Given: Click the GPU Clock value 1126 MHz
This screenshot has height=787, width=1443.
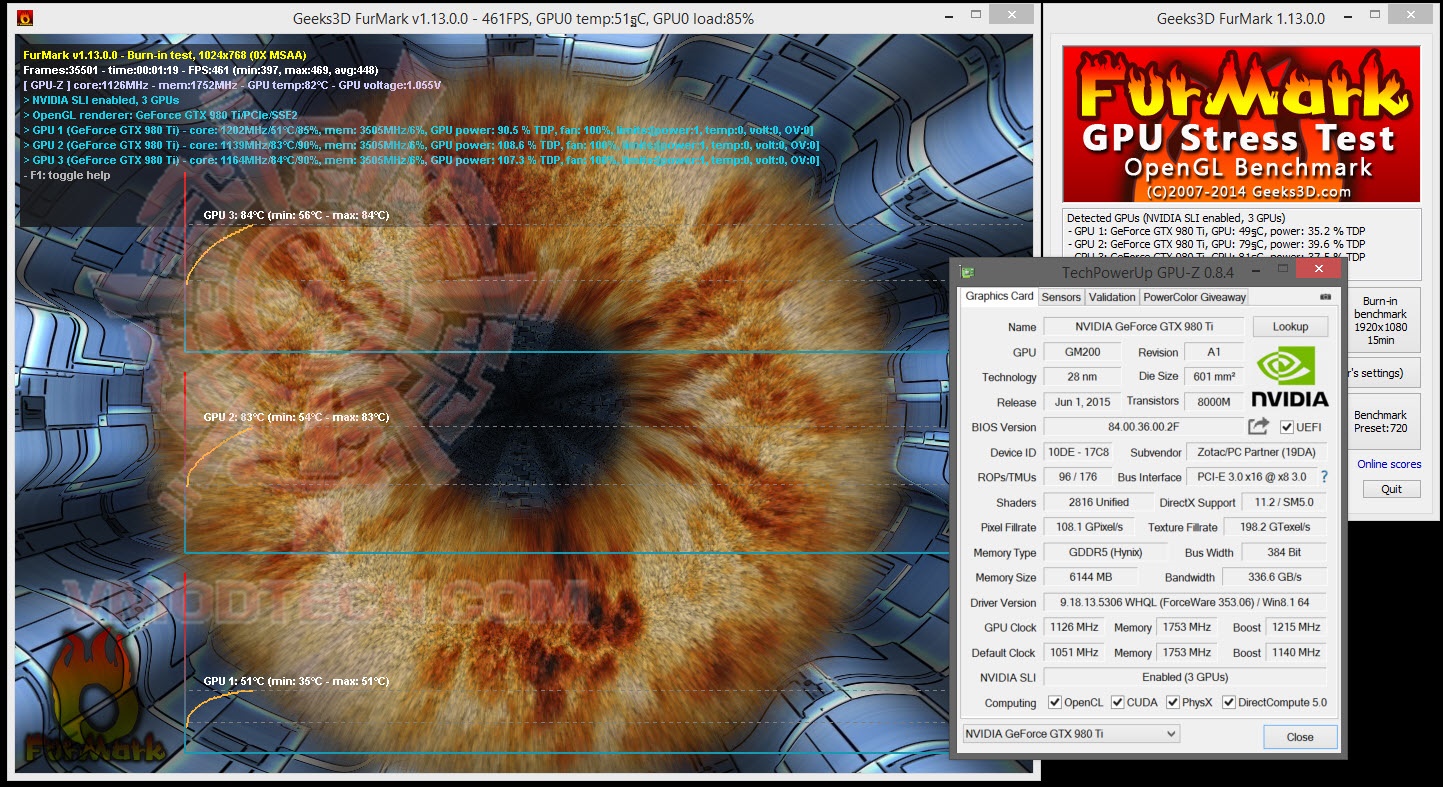Looking at the screenshot, I should pos(1073,627).
